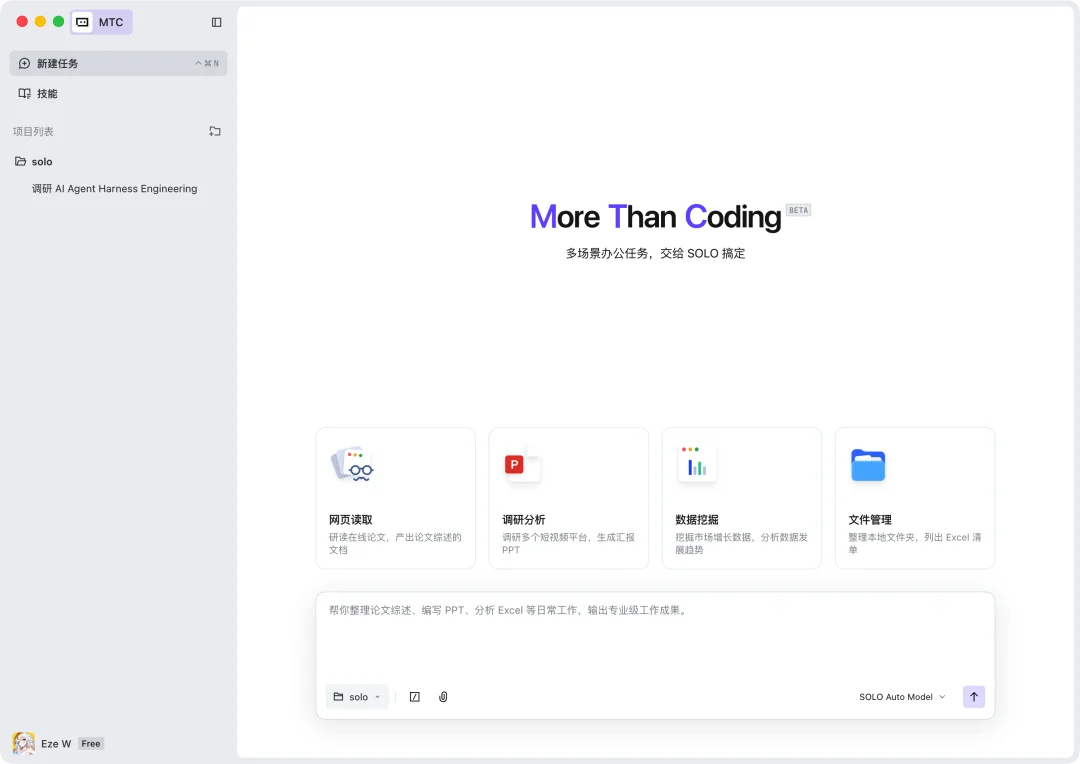1080x764 pixels.
Task: Click the BETA badge next to the title
Action: 798,210
